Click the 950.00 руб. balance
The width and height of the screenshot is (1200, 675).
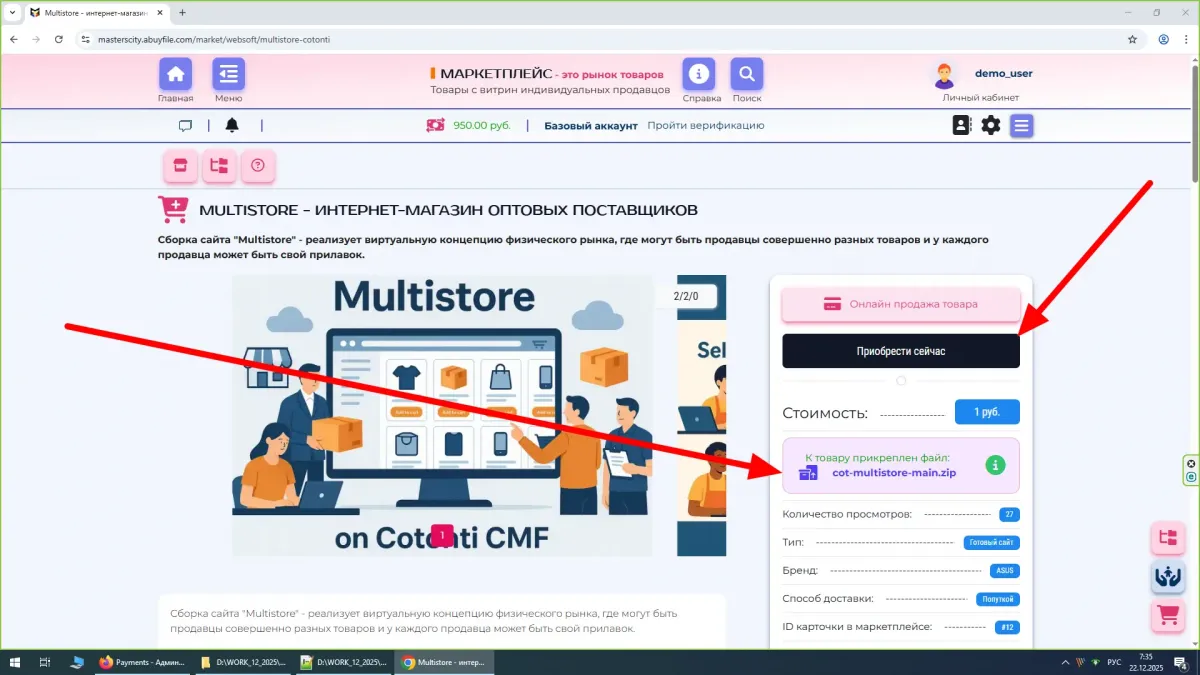[481, 126]
